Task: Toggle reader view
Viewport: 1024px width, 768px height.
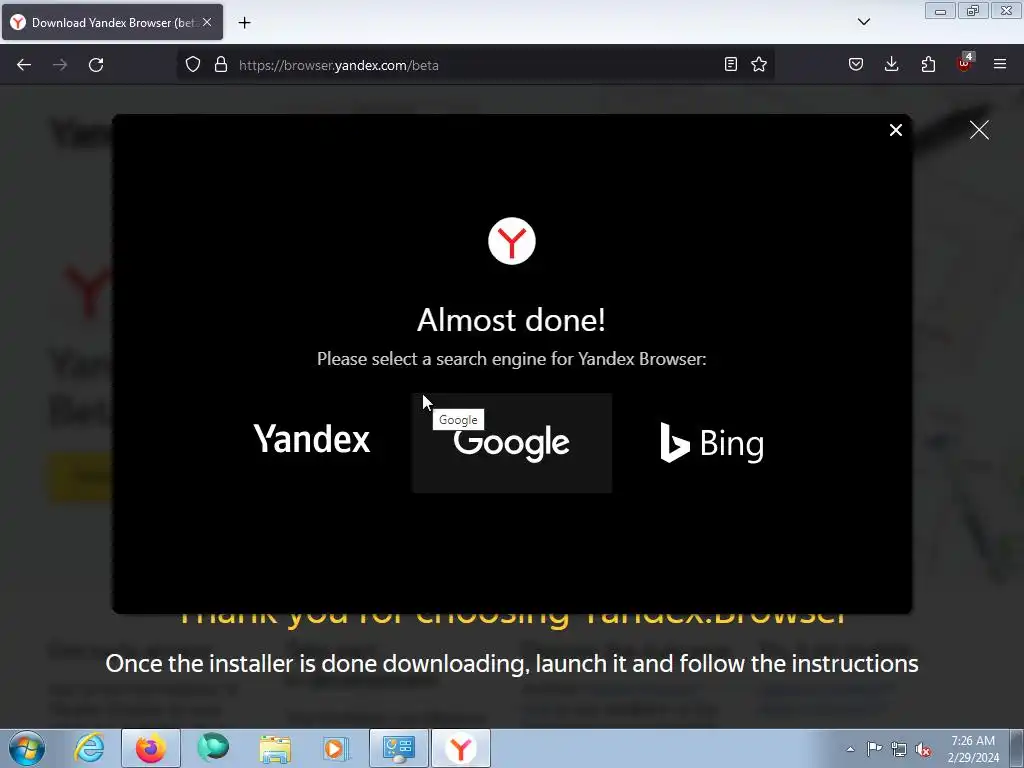Action: (731, 64)
